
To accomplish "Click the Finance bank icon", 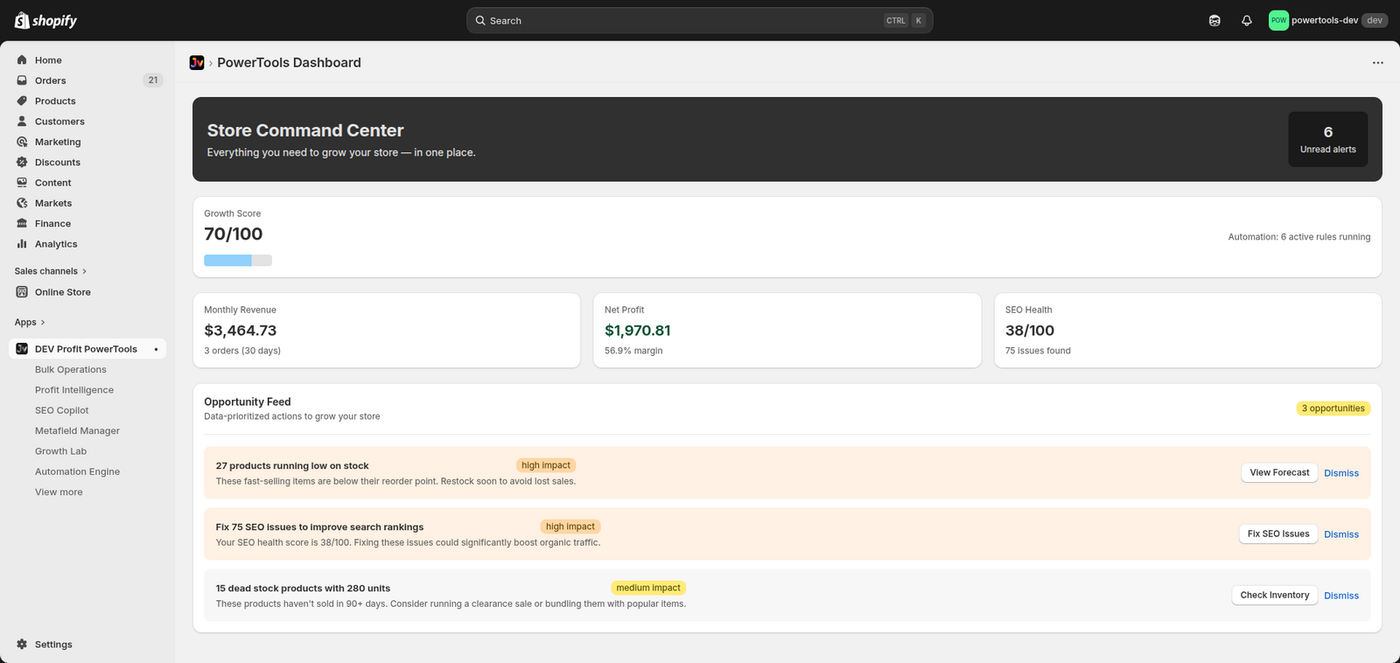I will pyautogui.click(x=22, y=223).
